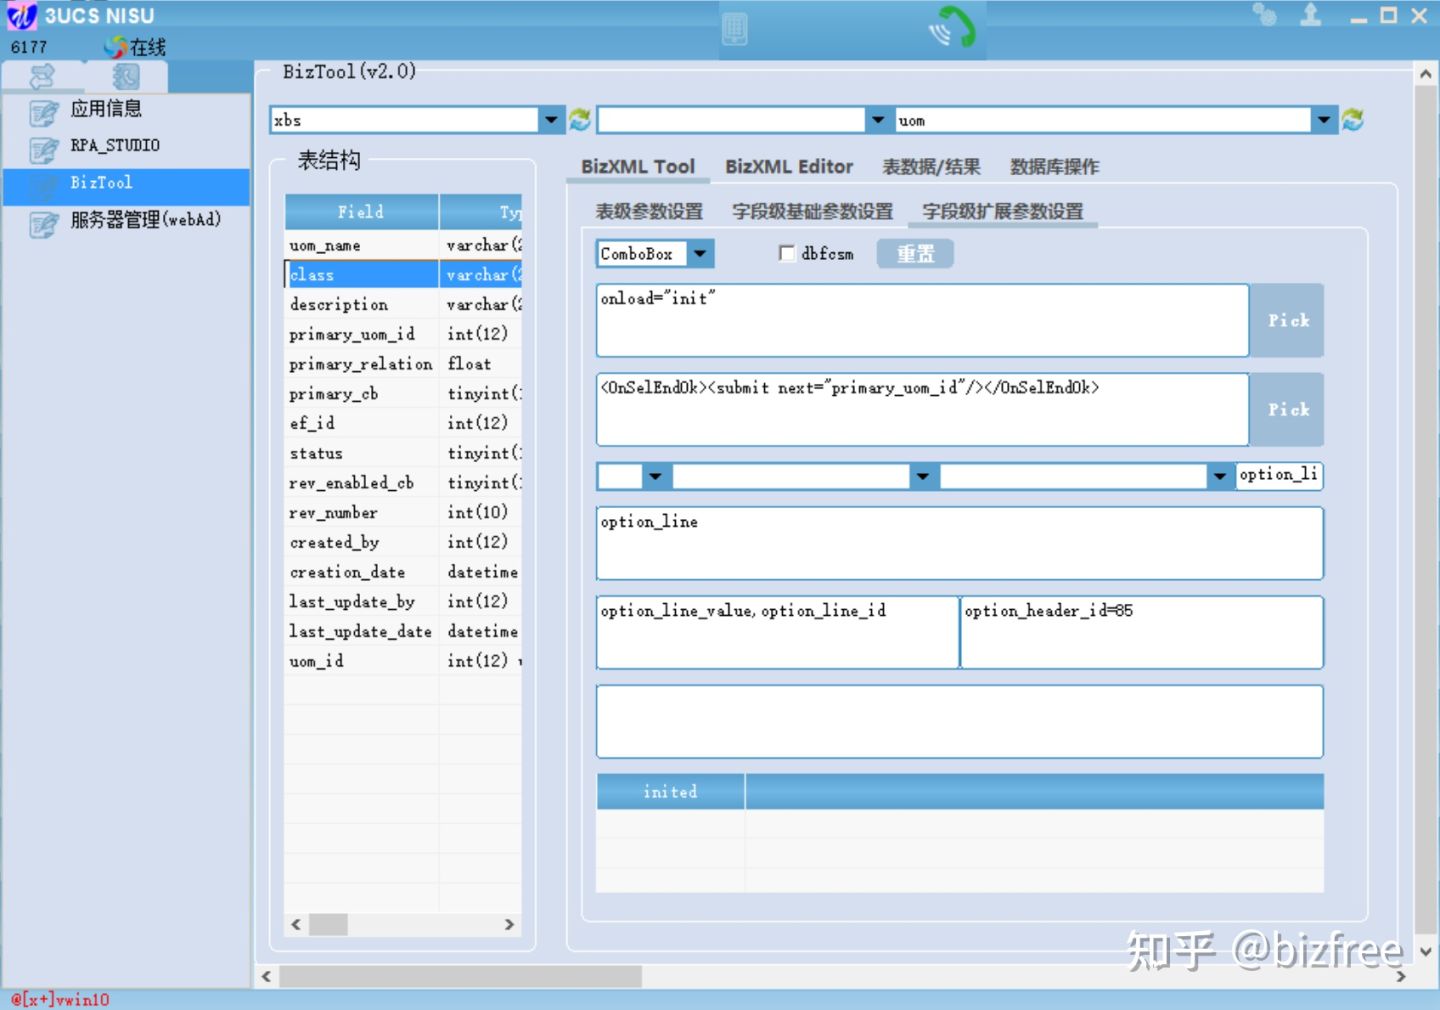1440x1010 pixels.
Task: Click the option_header_id=85 text box
Action: (1140, 632)
